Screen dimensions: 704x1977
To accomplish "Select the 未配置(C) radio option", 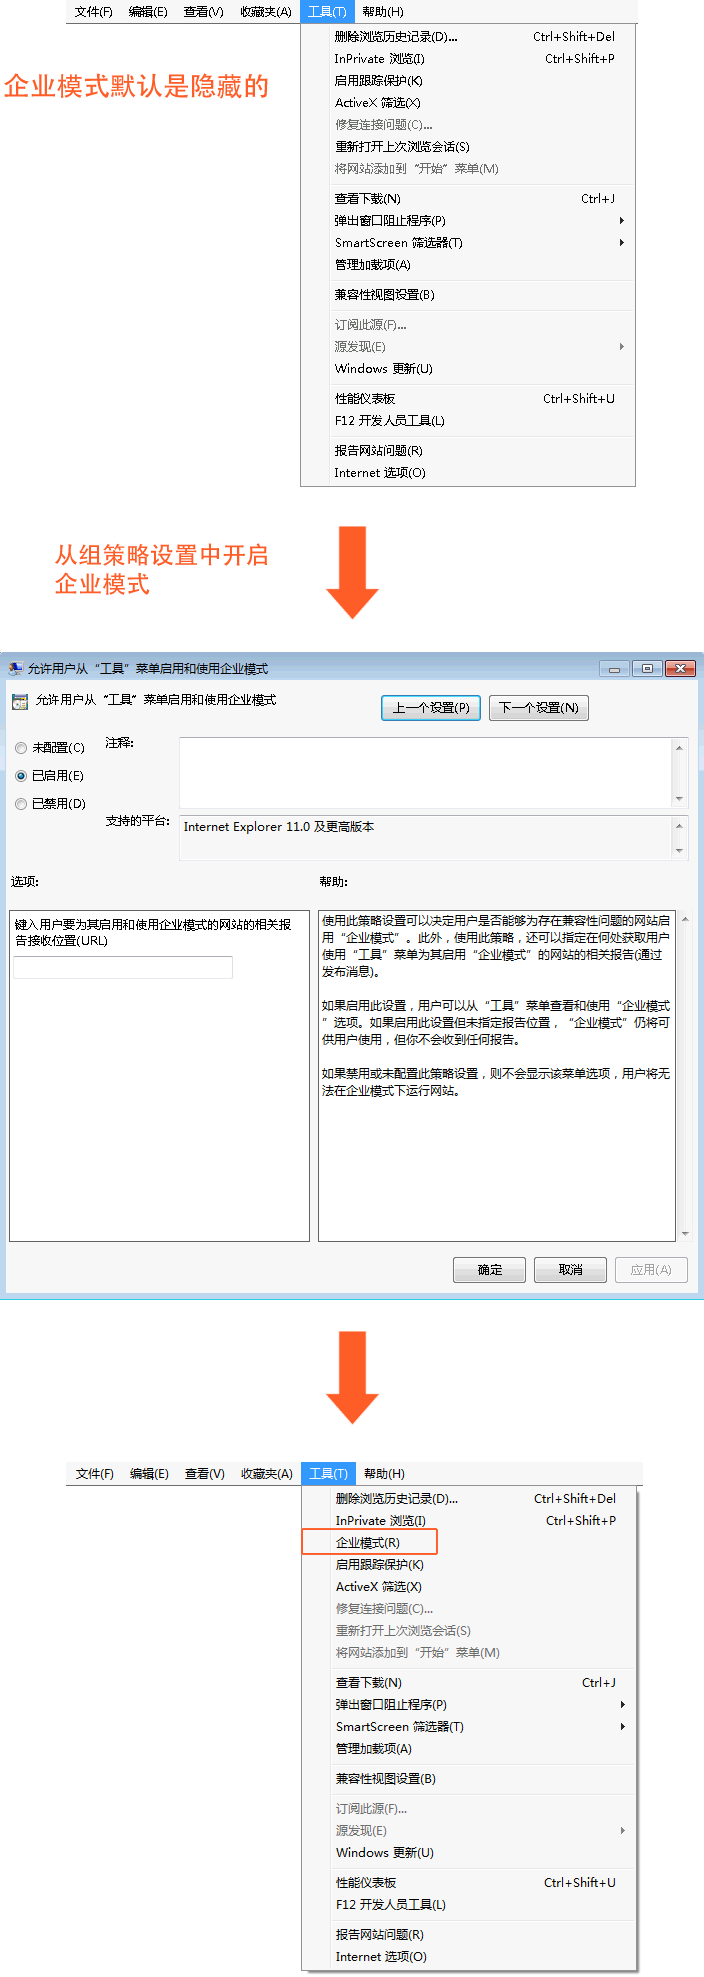I will [21, 748].
